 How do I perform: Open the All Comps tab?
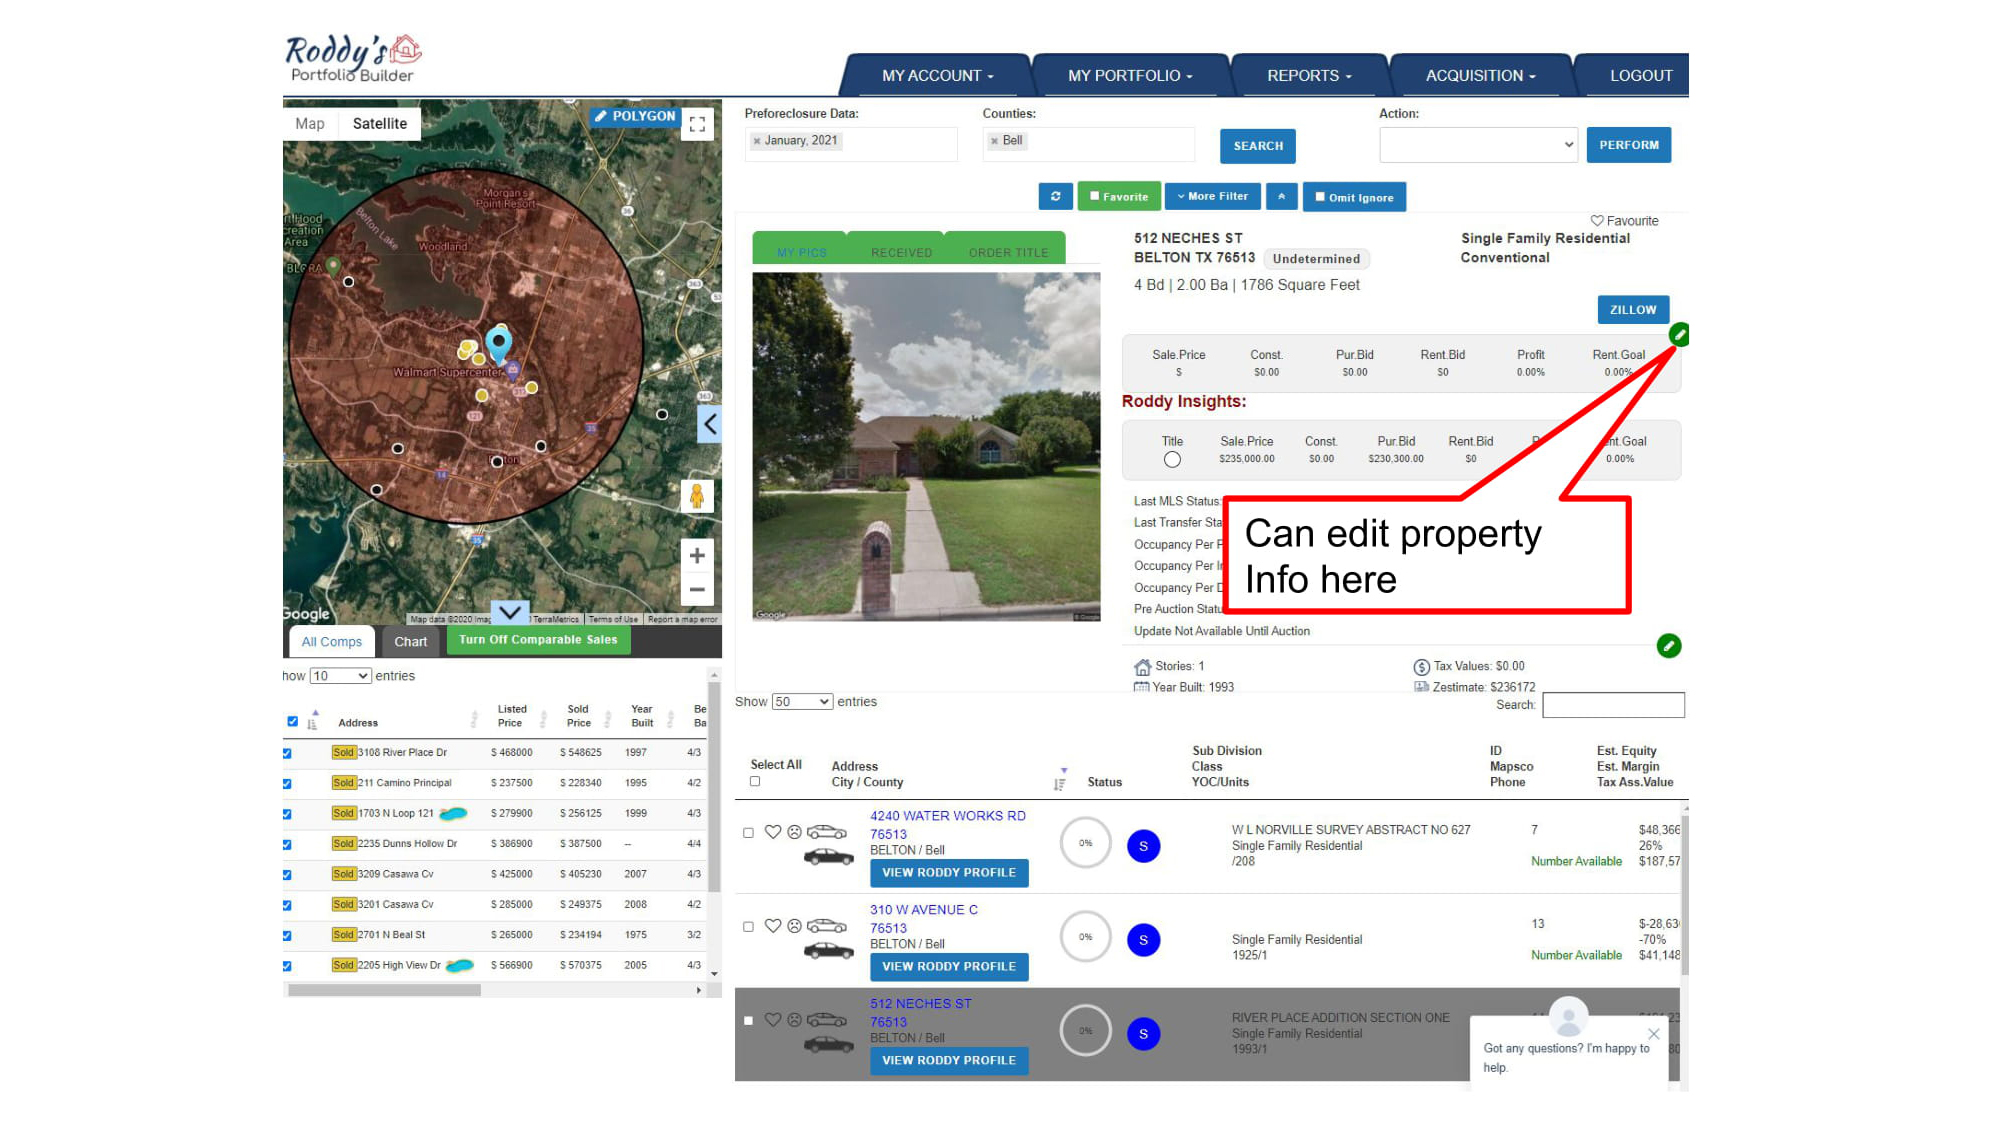point(332,642)
